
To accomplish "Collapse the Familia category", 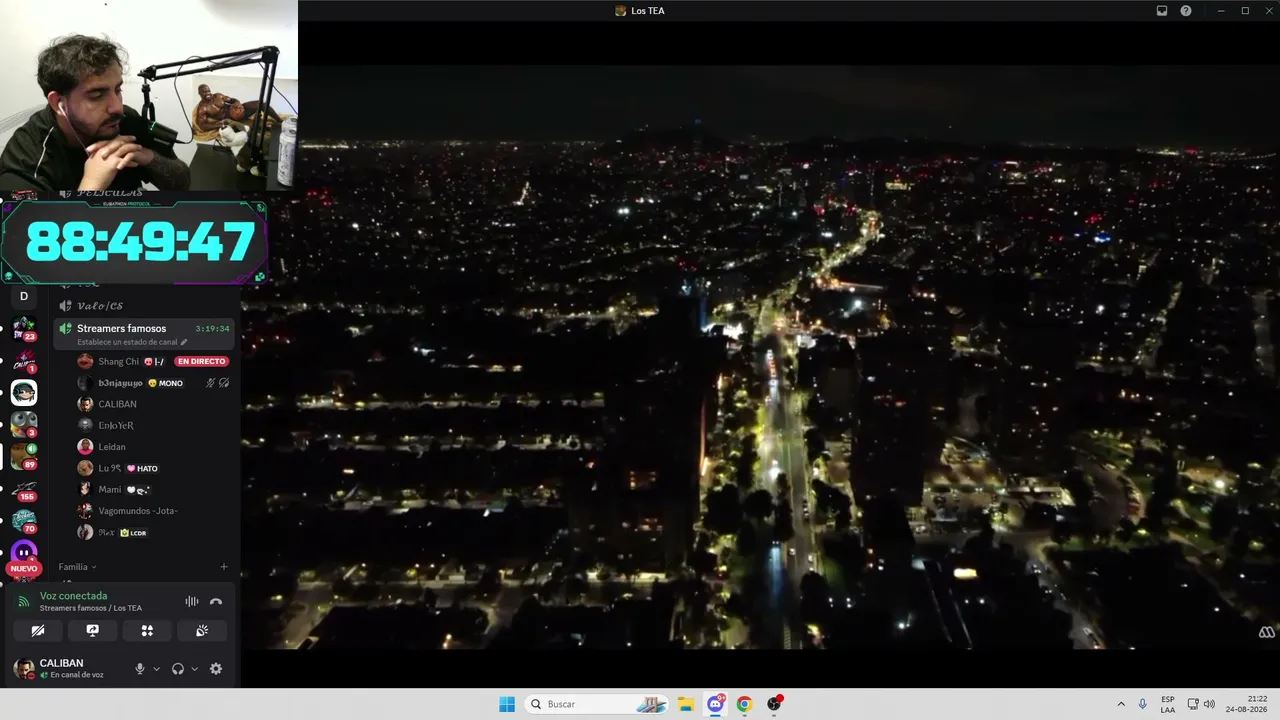I will point(77,567).
